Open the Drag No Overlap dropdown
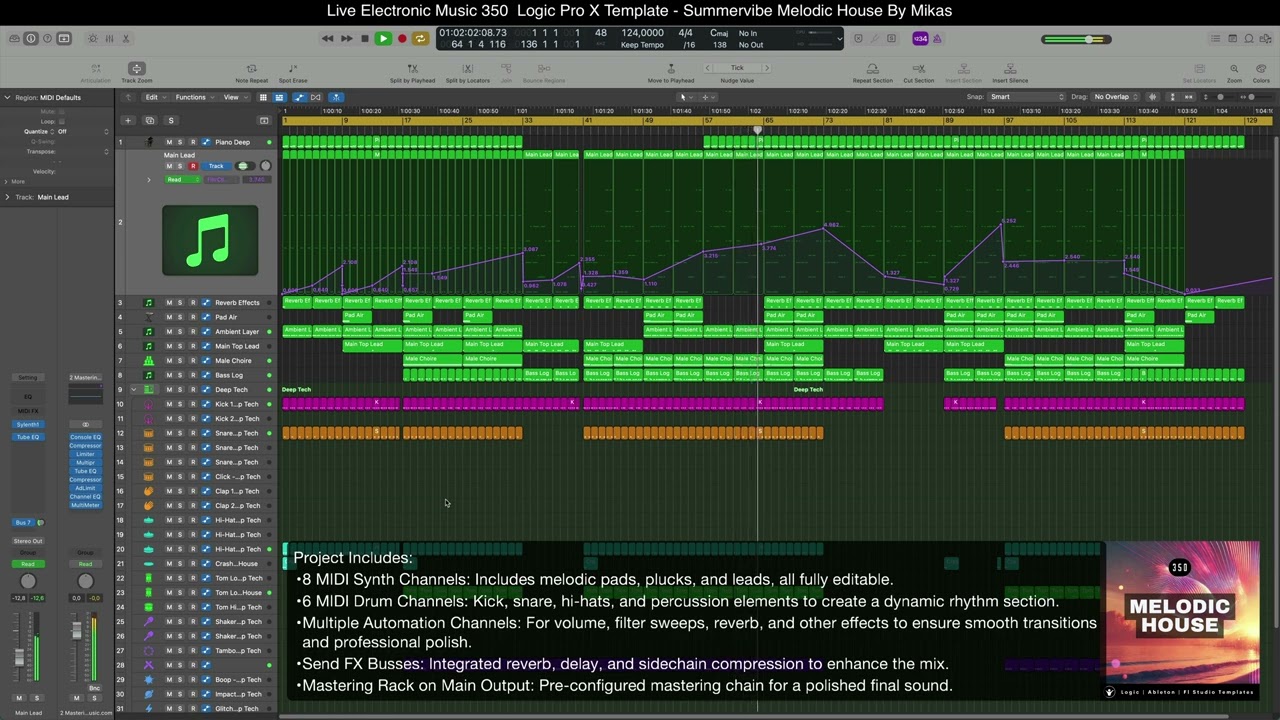Screen dimensions: 1280x720 tap(1117, 97)
